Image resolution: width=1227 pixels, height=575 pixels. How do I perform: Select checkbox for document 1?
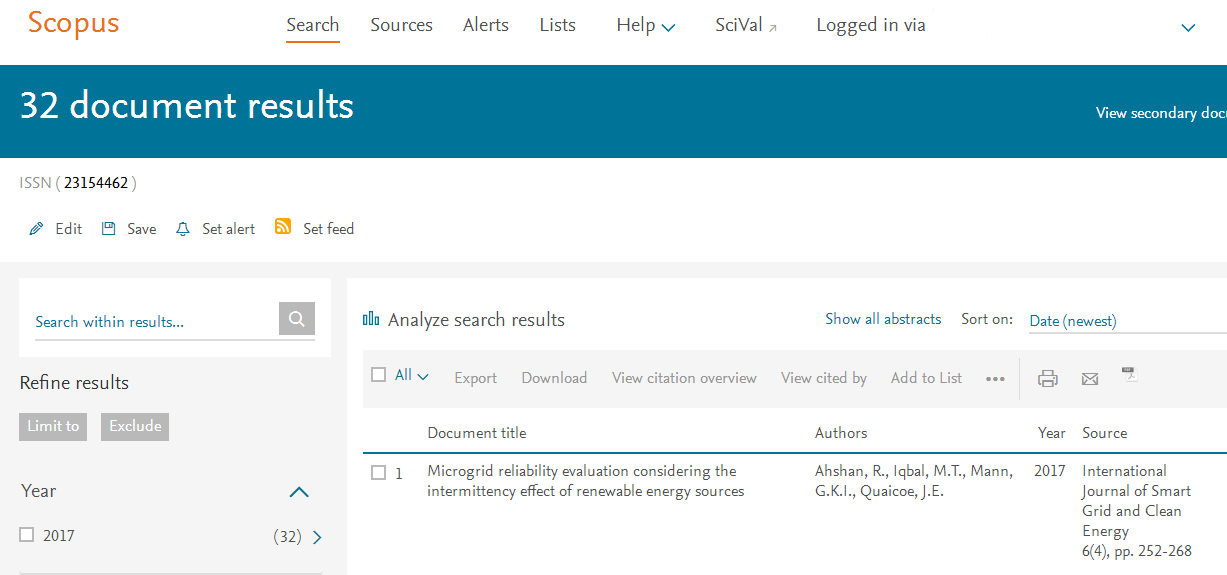pyautogui.click(x=378, y=472)
